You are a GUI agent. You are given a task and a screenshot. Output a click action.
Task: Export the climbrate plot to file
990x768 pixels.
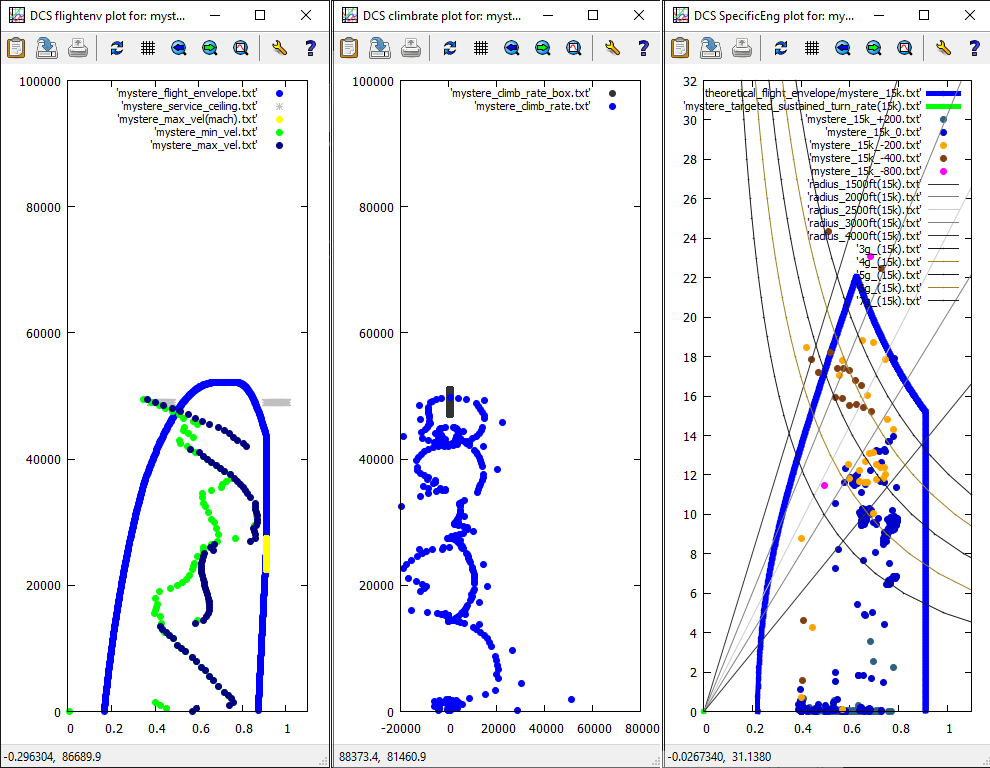point(380,47)
